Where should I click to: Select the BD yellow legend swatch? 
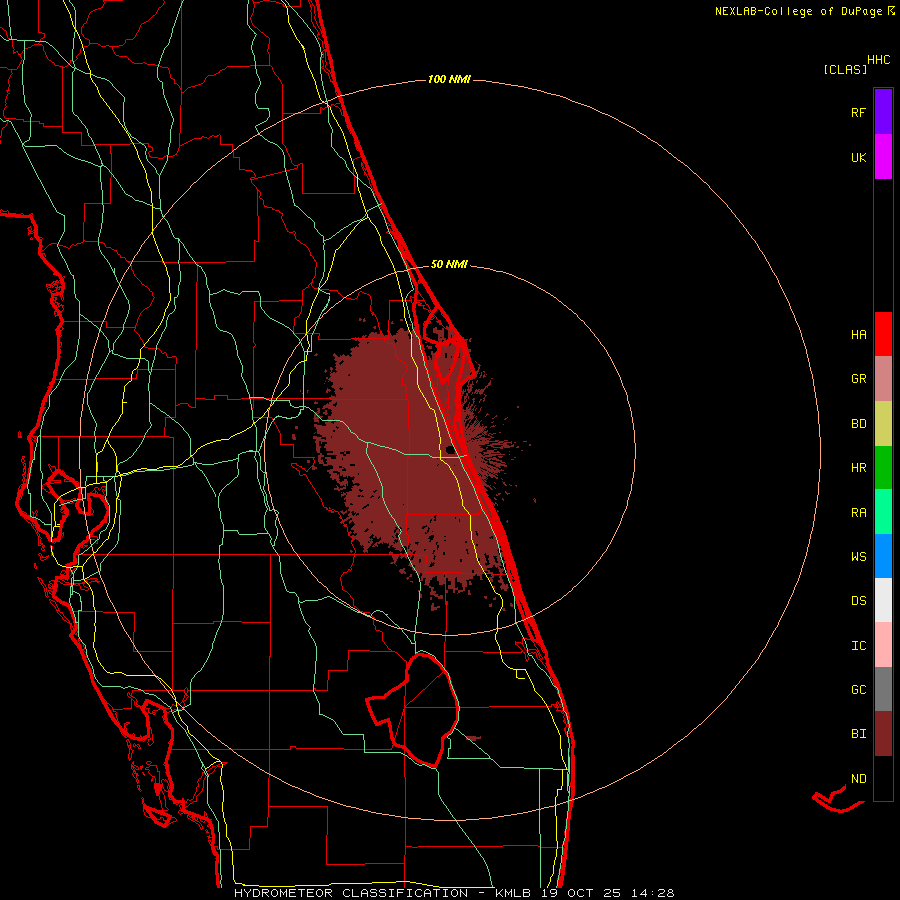pyautogui.click(x=883, y=423)
